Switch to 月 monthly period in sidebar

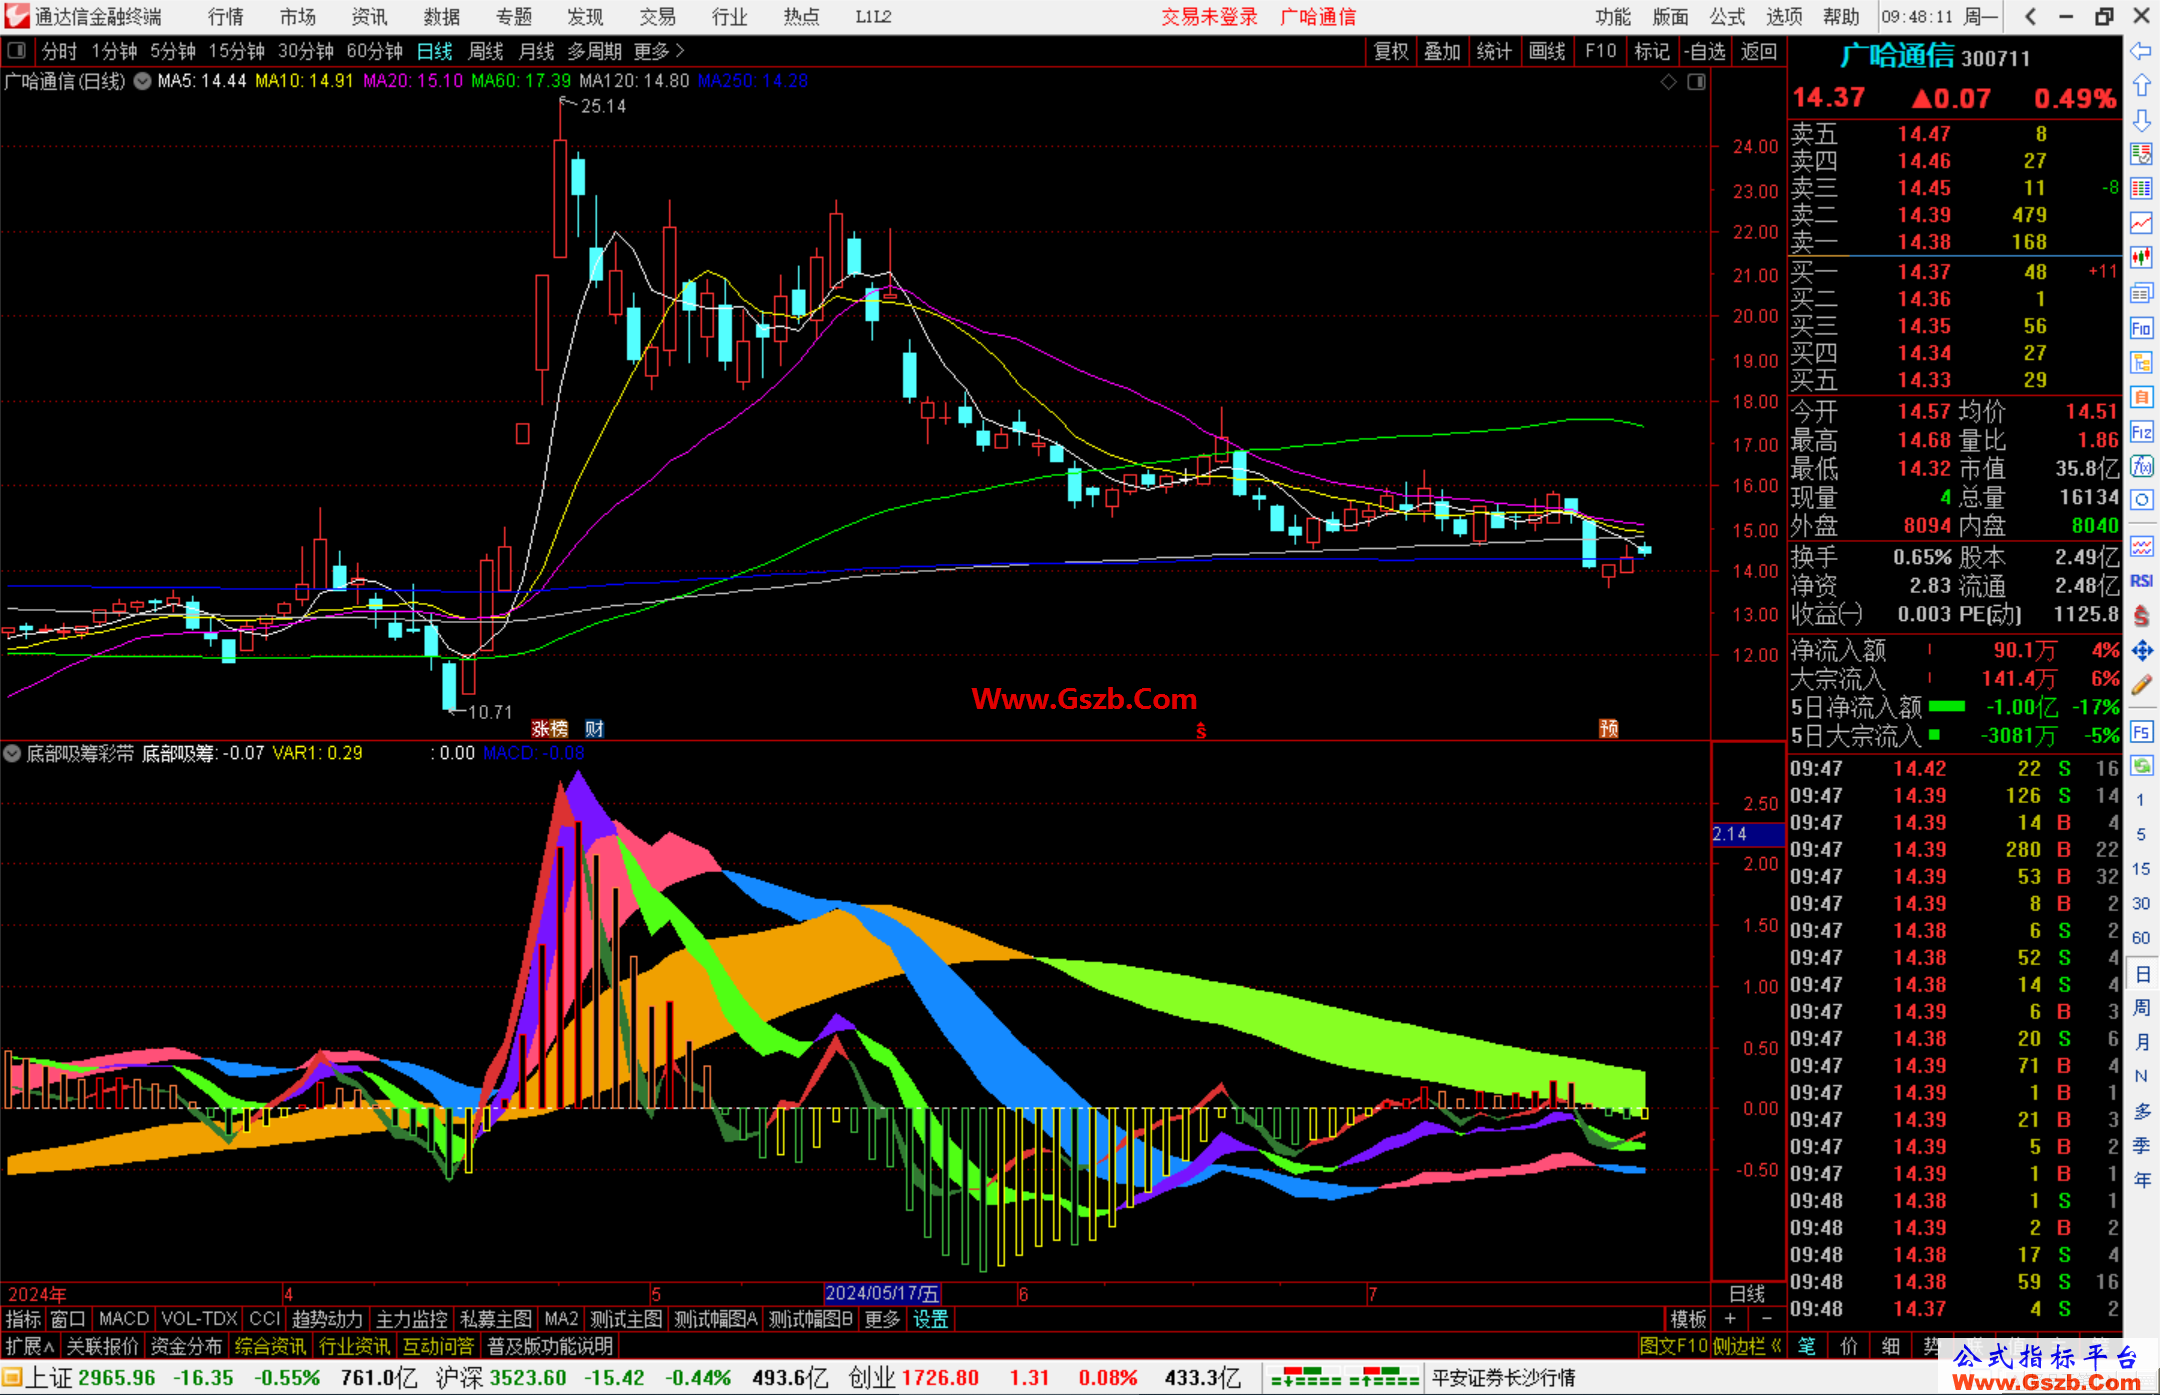2141,1042
